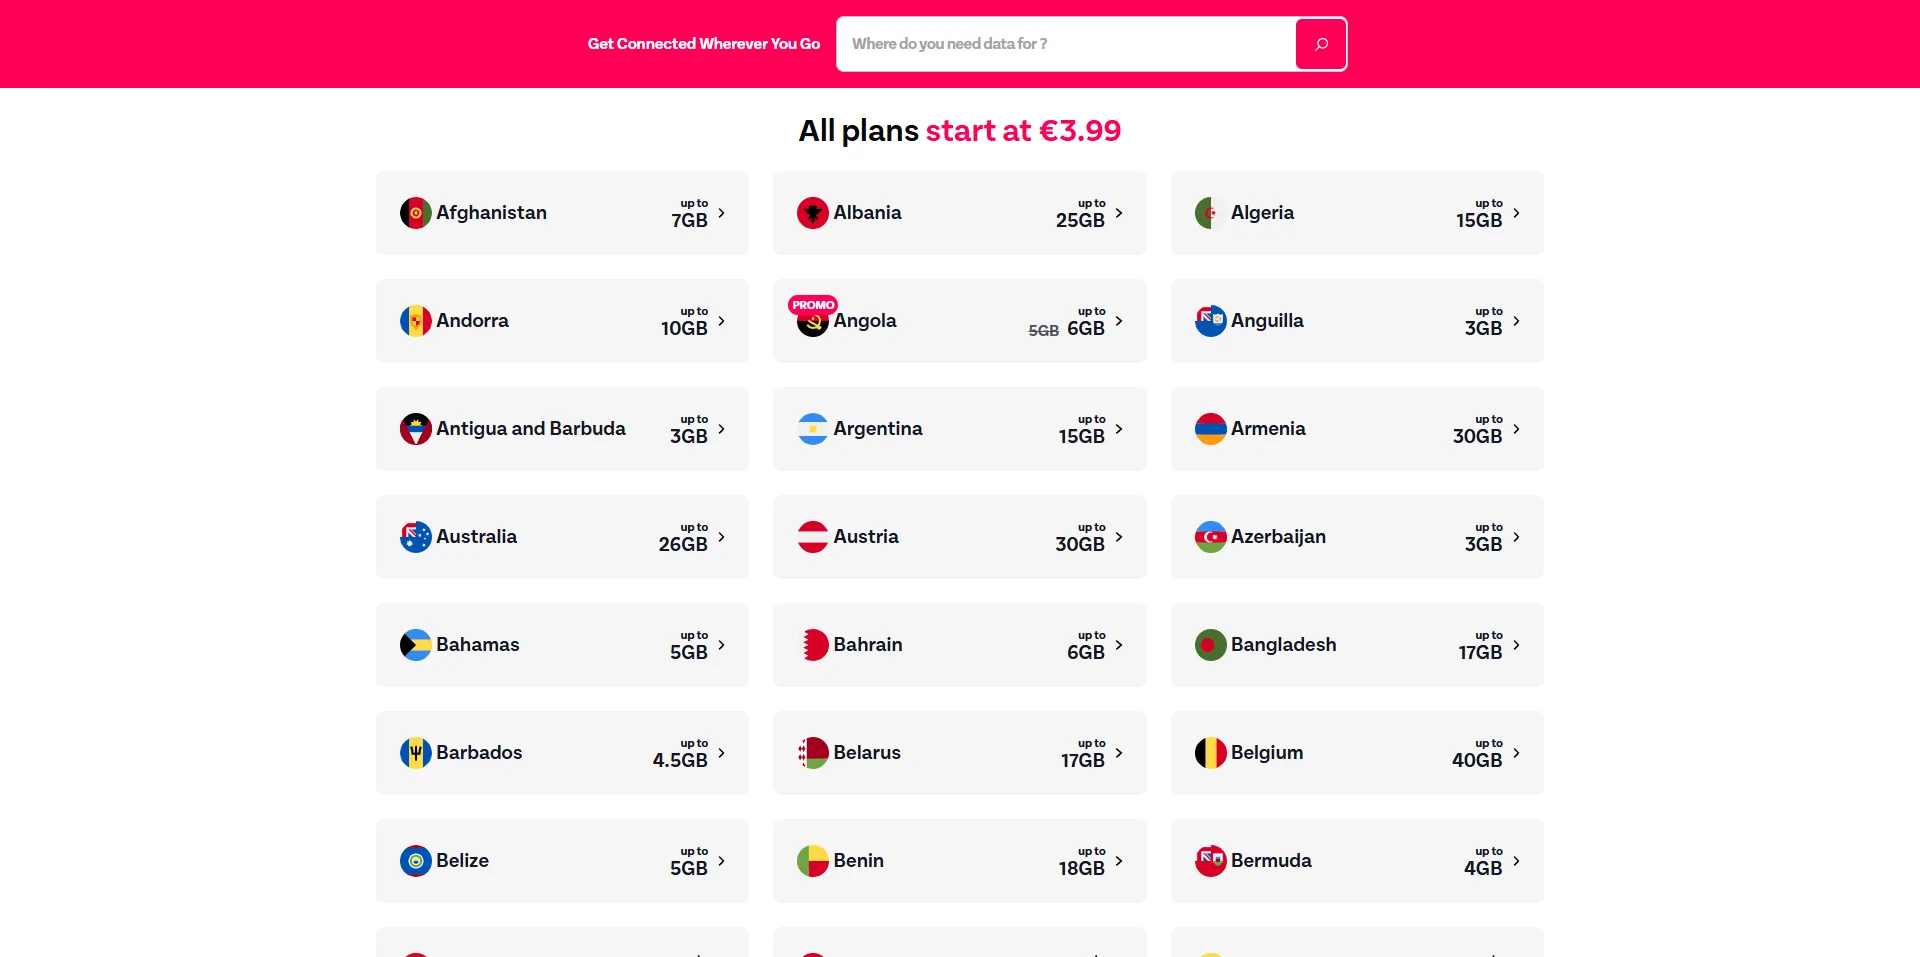Click the Azerbaijan flag icon

coord(1211,537)
